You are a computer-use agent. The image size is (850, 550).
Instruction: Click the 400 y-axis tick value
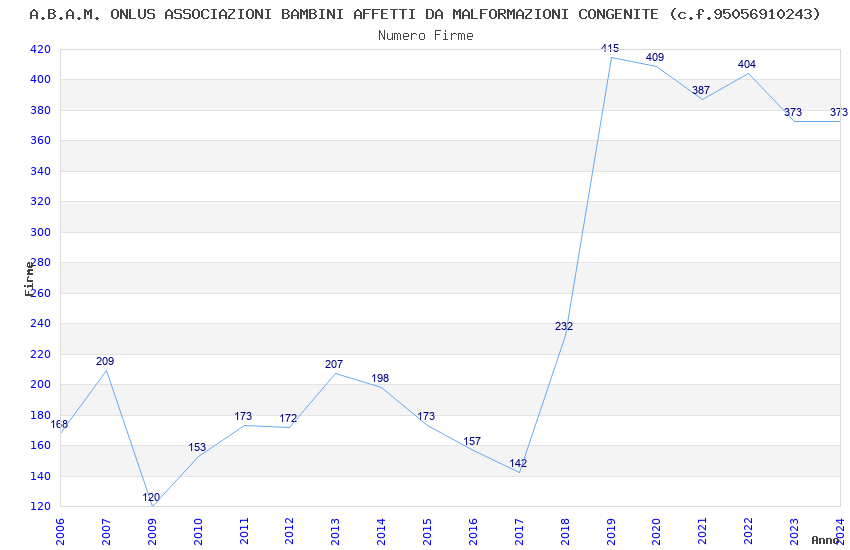point(41,80)
